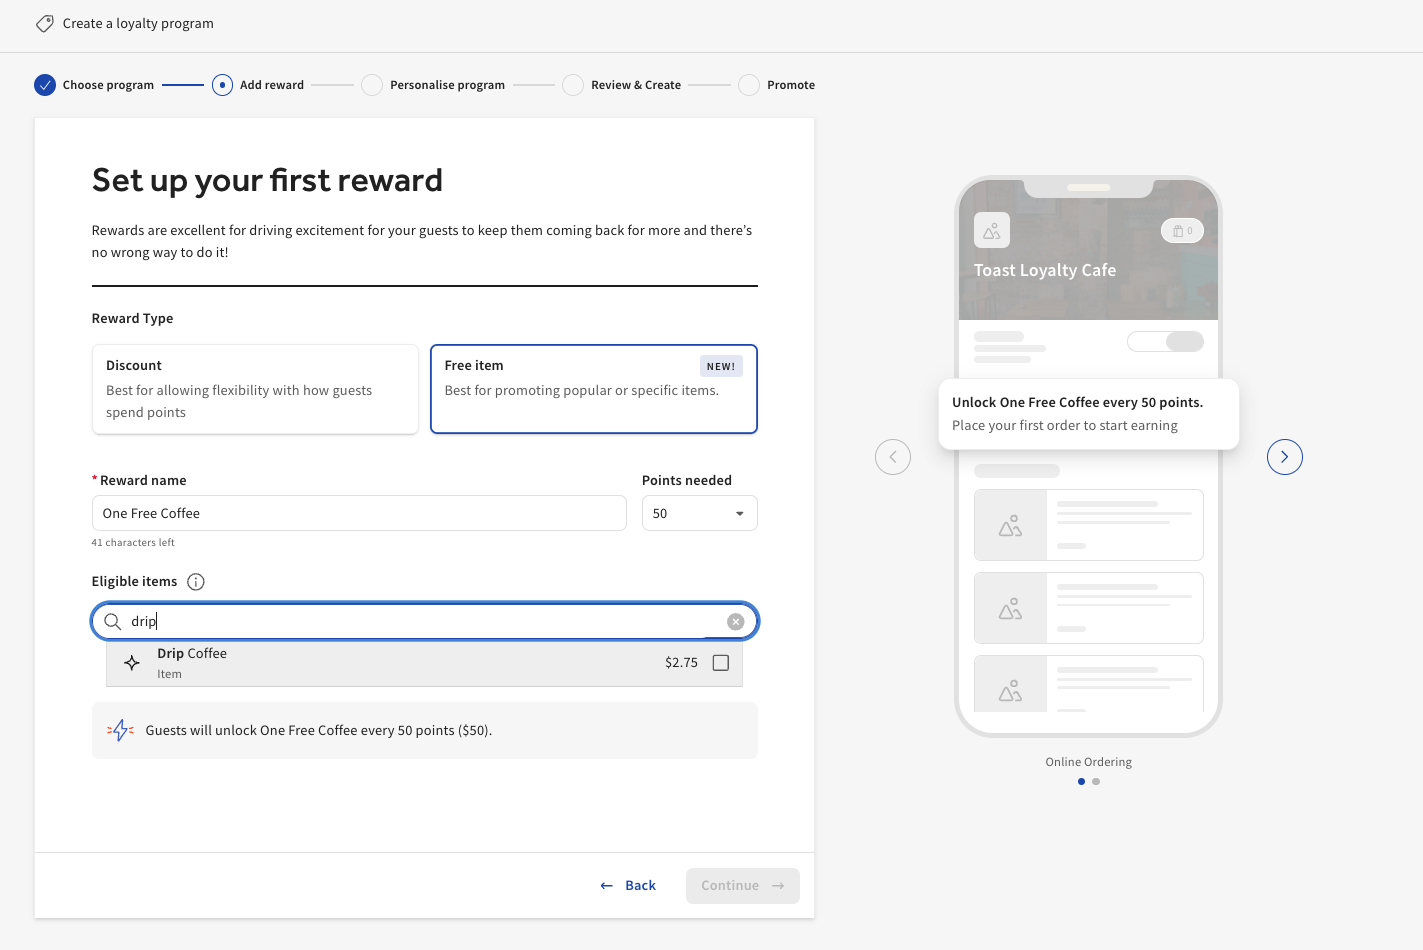This screenshot has width=1423, height=950.
Task: Click the Back button
Action: pyautogui.click(x=639, y=885)
